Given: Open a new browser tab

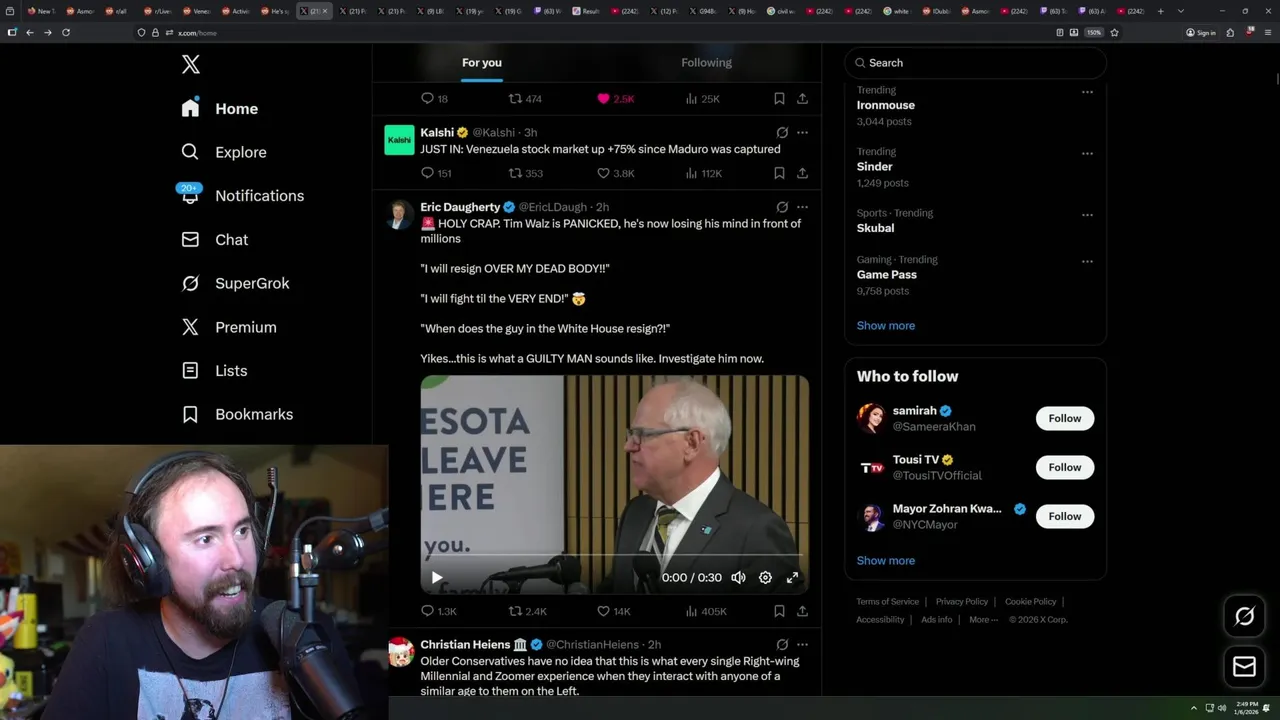Looking at the screenshot, I should click(1160, 11).
